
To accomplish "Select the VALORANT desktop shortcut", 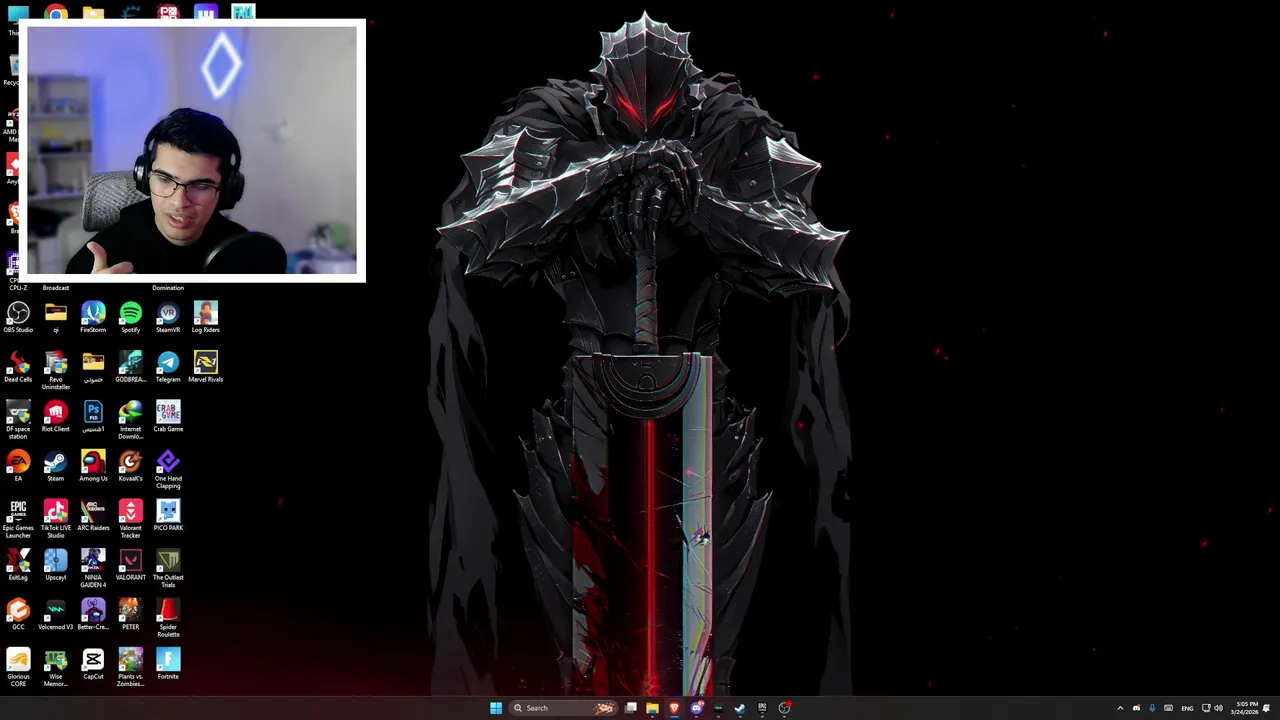I will pyautogui.click(x=130, y=563).
